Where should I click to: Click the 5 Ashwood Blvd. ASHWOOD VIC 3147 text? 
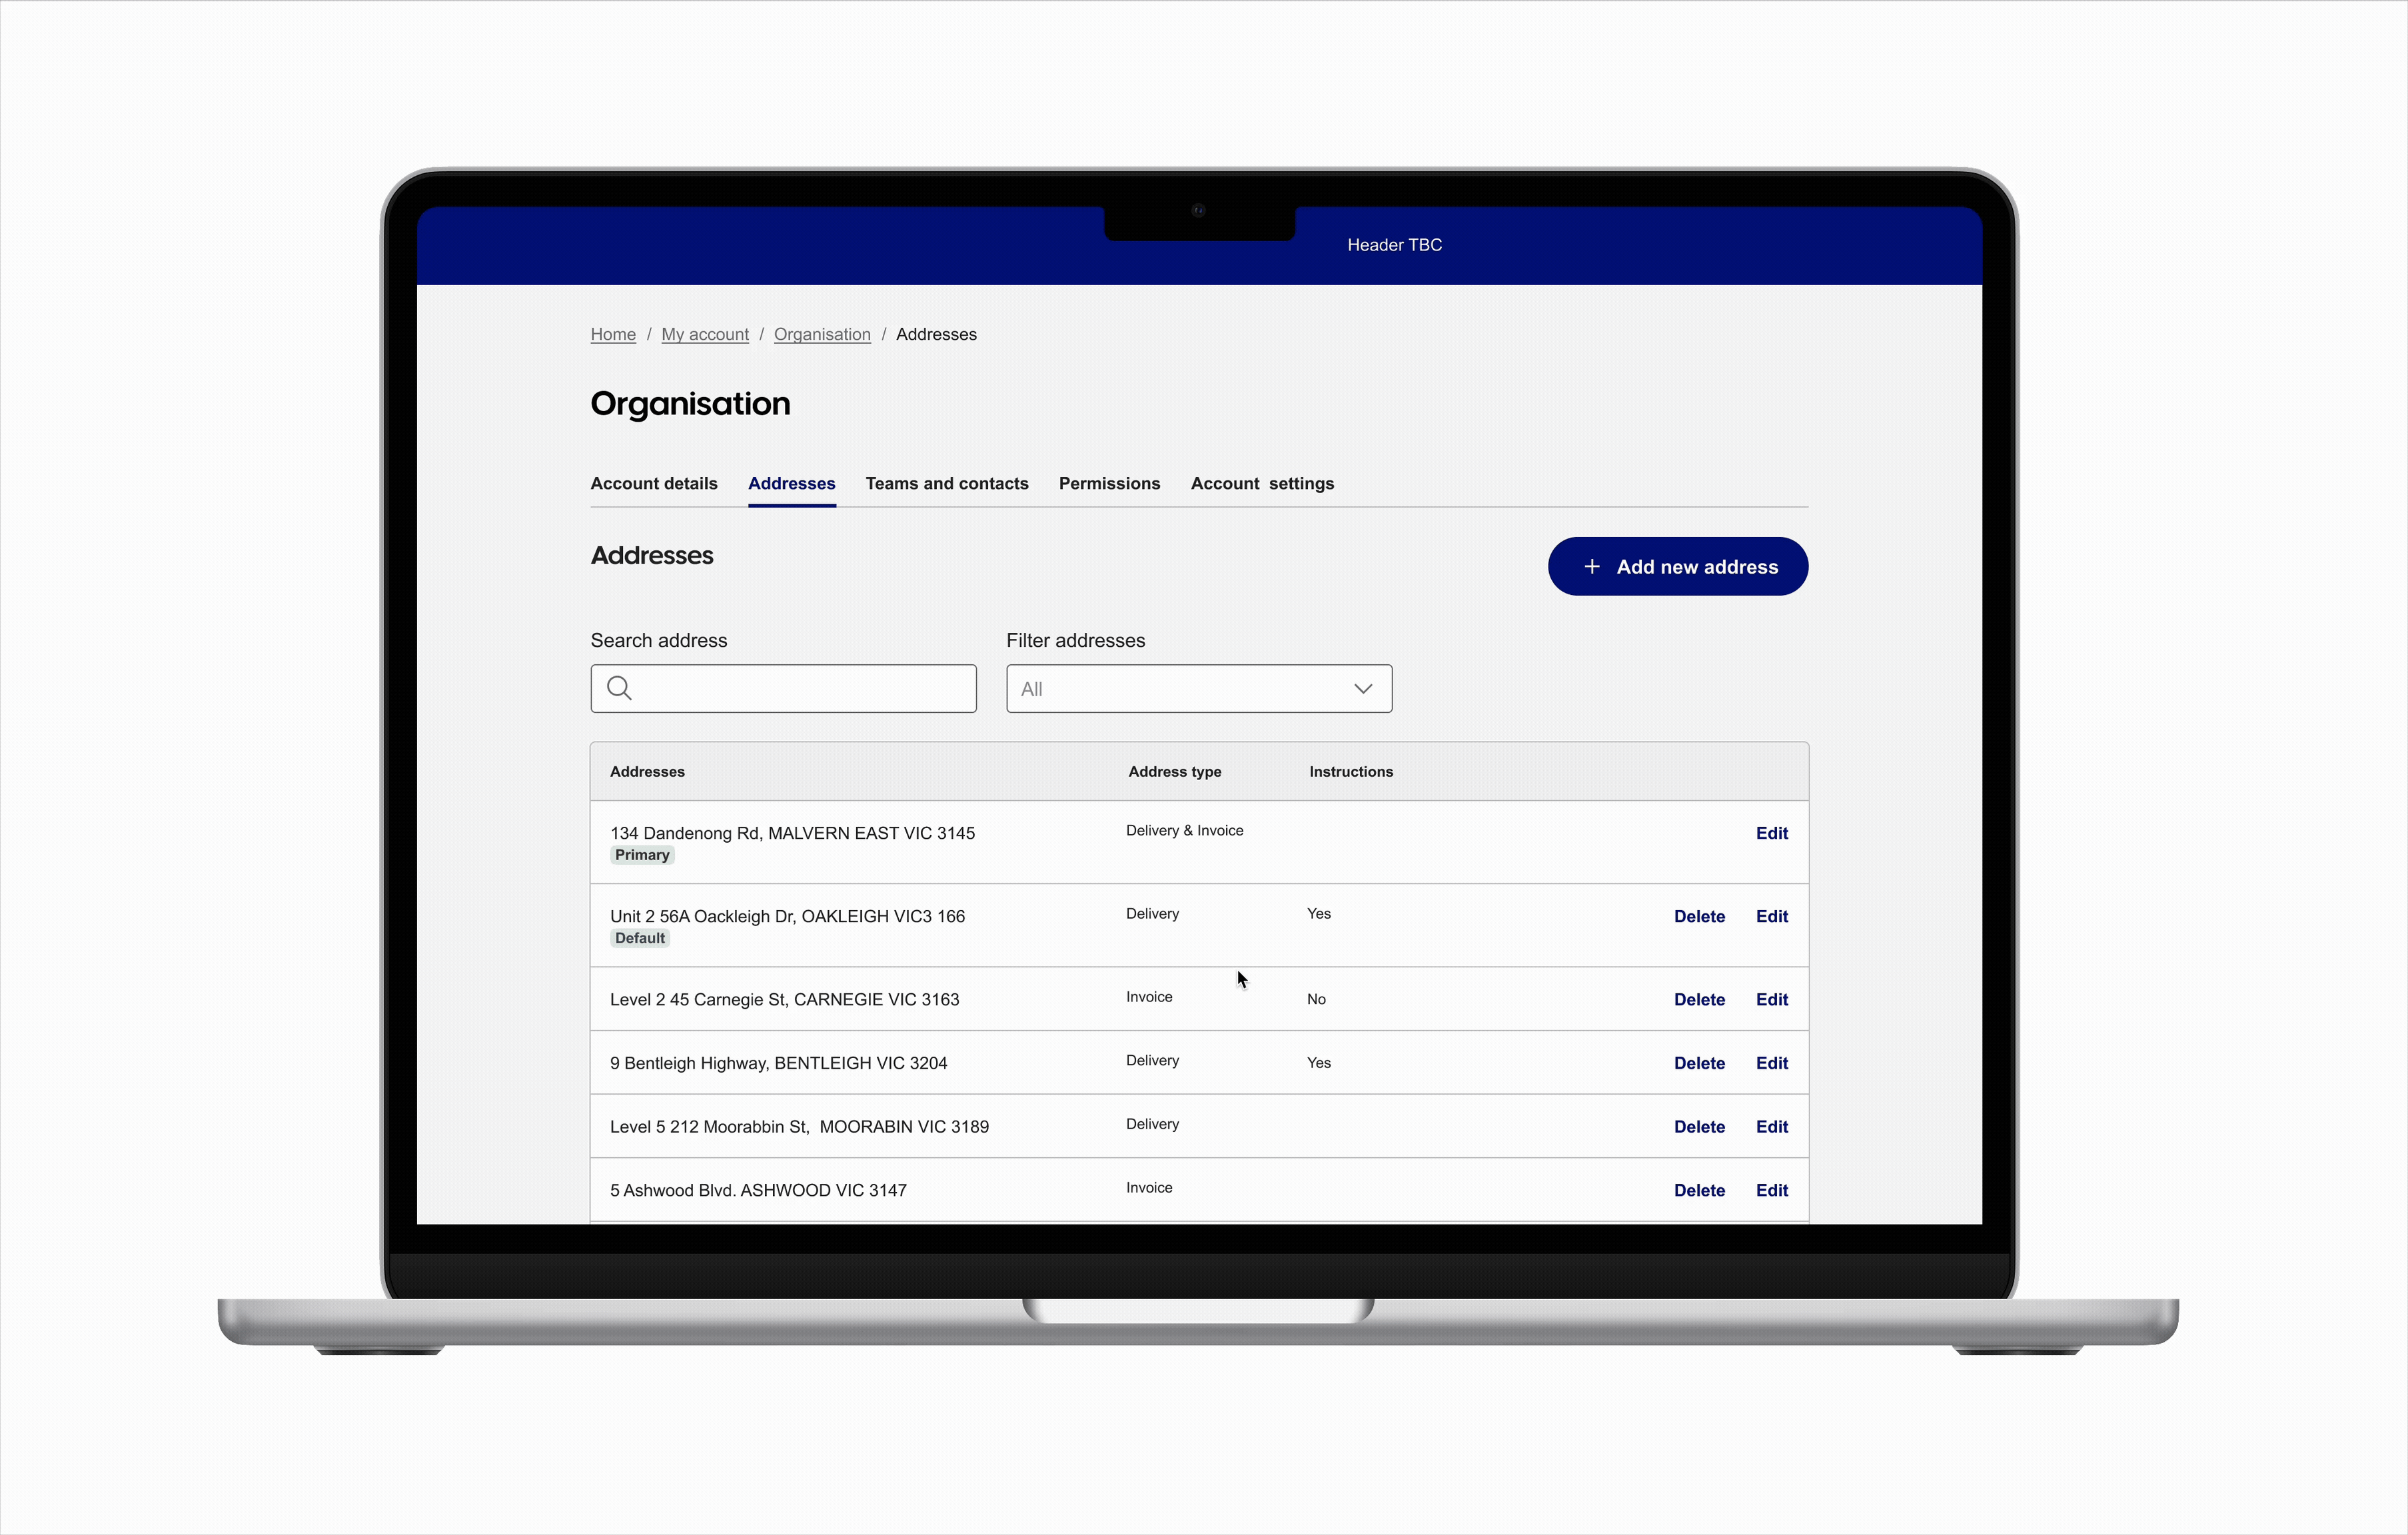tap(758, 1190)
